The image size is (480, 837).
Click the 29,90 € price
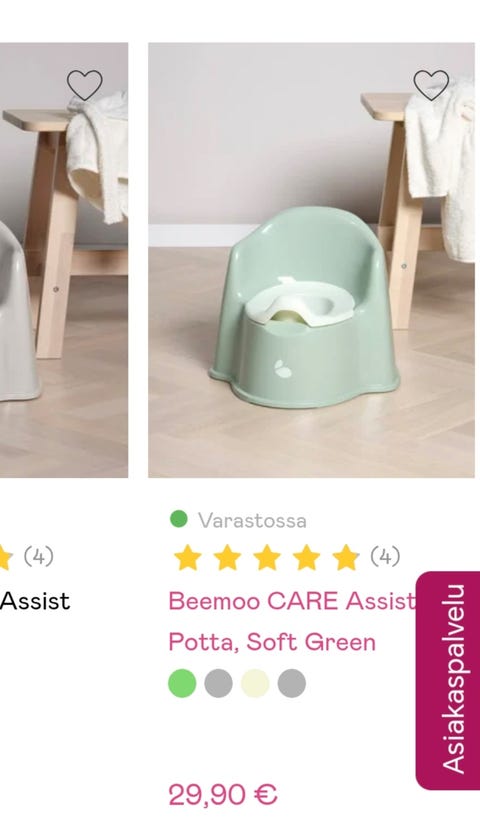click(x=223, y=795)
